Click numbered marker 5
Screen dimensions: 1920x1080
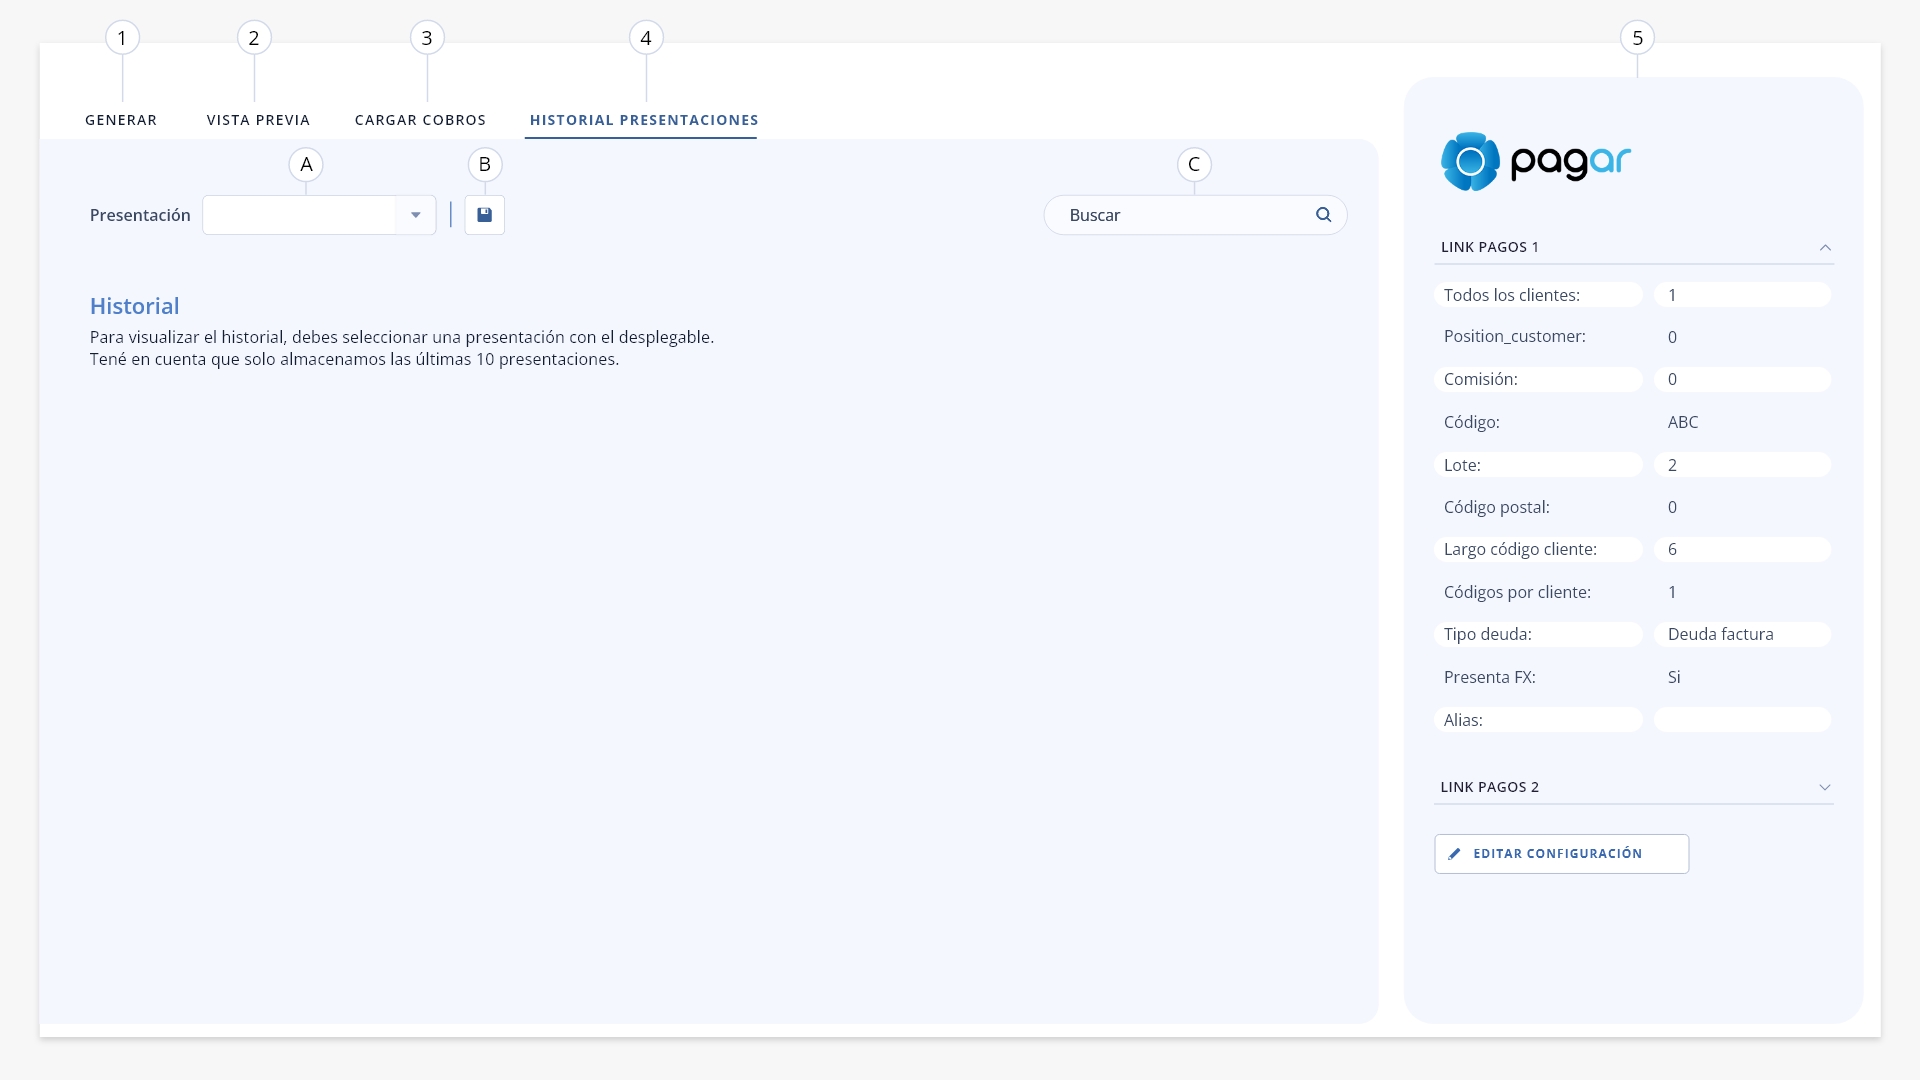[1637, 38]
